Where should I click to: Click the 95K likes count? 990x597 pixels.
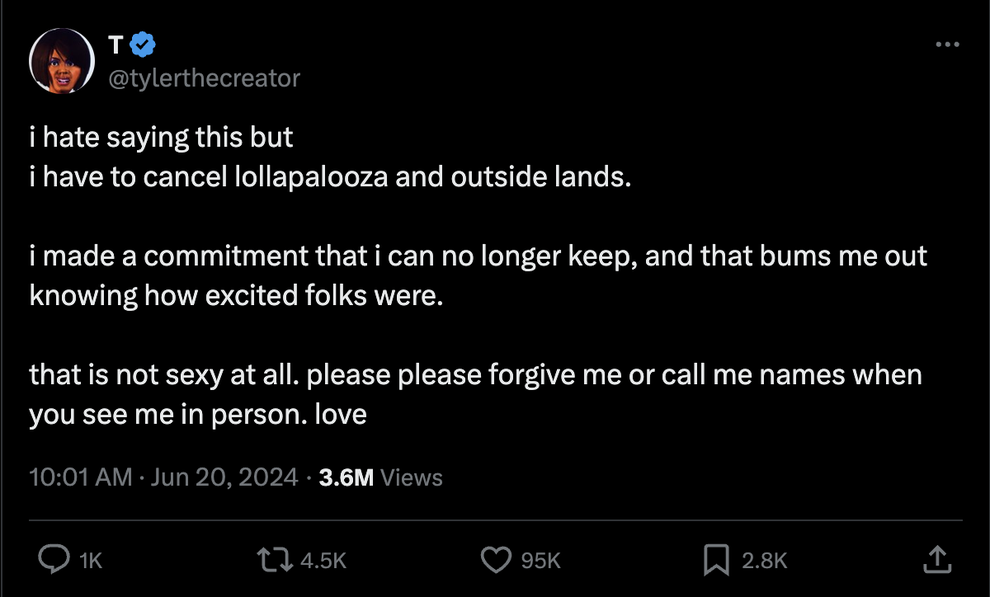[x=541, y=561]
